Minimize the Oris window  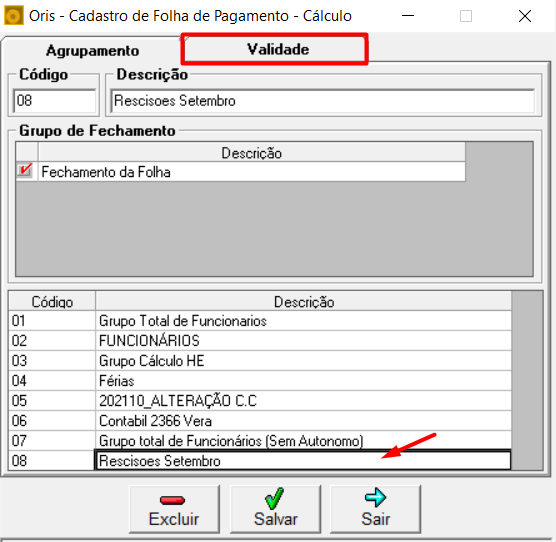click(408, 16)
